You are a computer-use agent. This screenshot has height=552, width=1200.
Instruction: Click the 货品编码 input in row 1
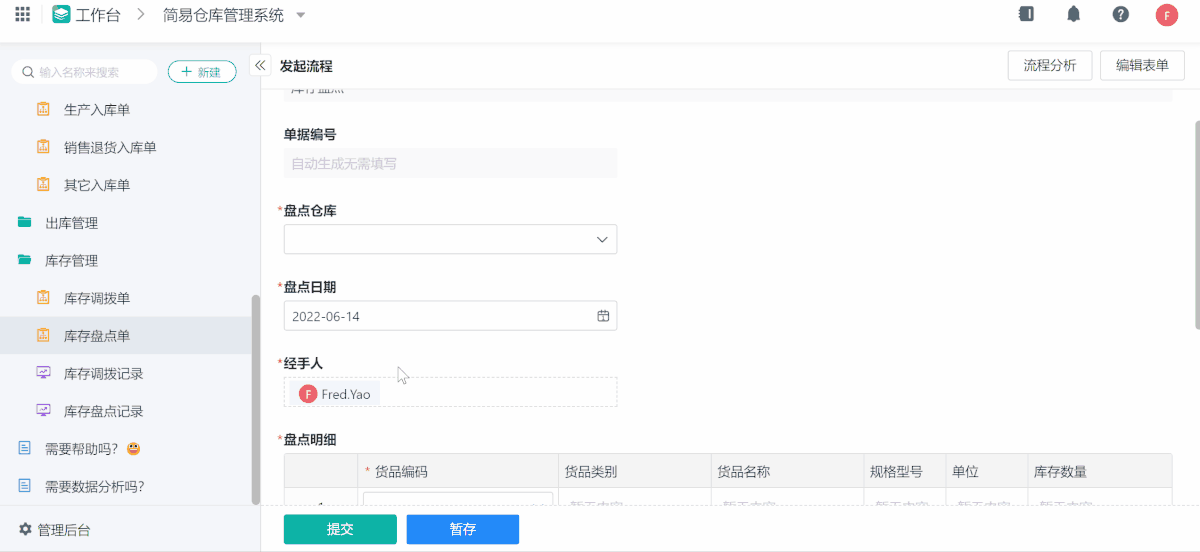tap(458, 500)
